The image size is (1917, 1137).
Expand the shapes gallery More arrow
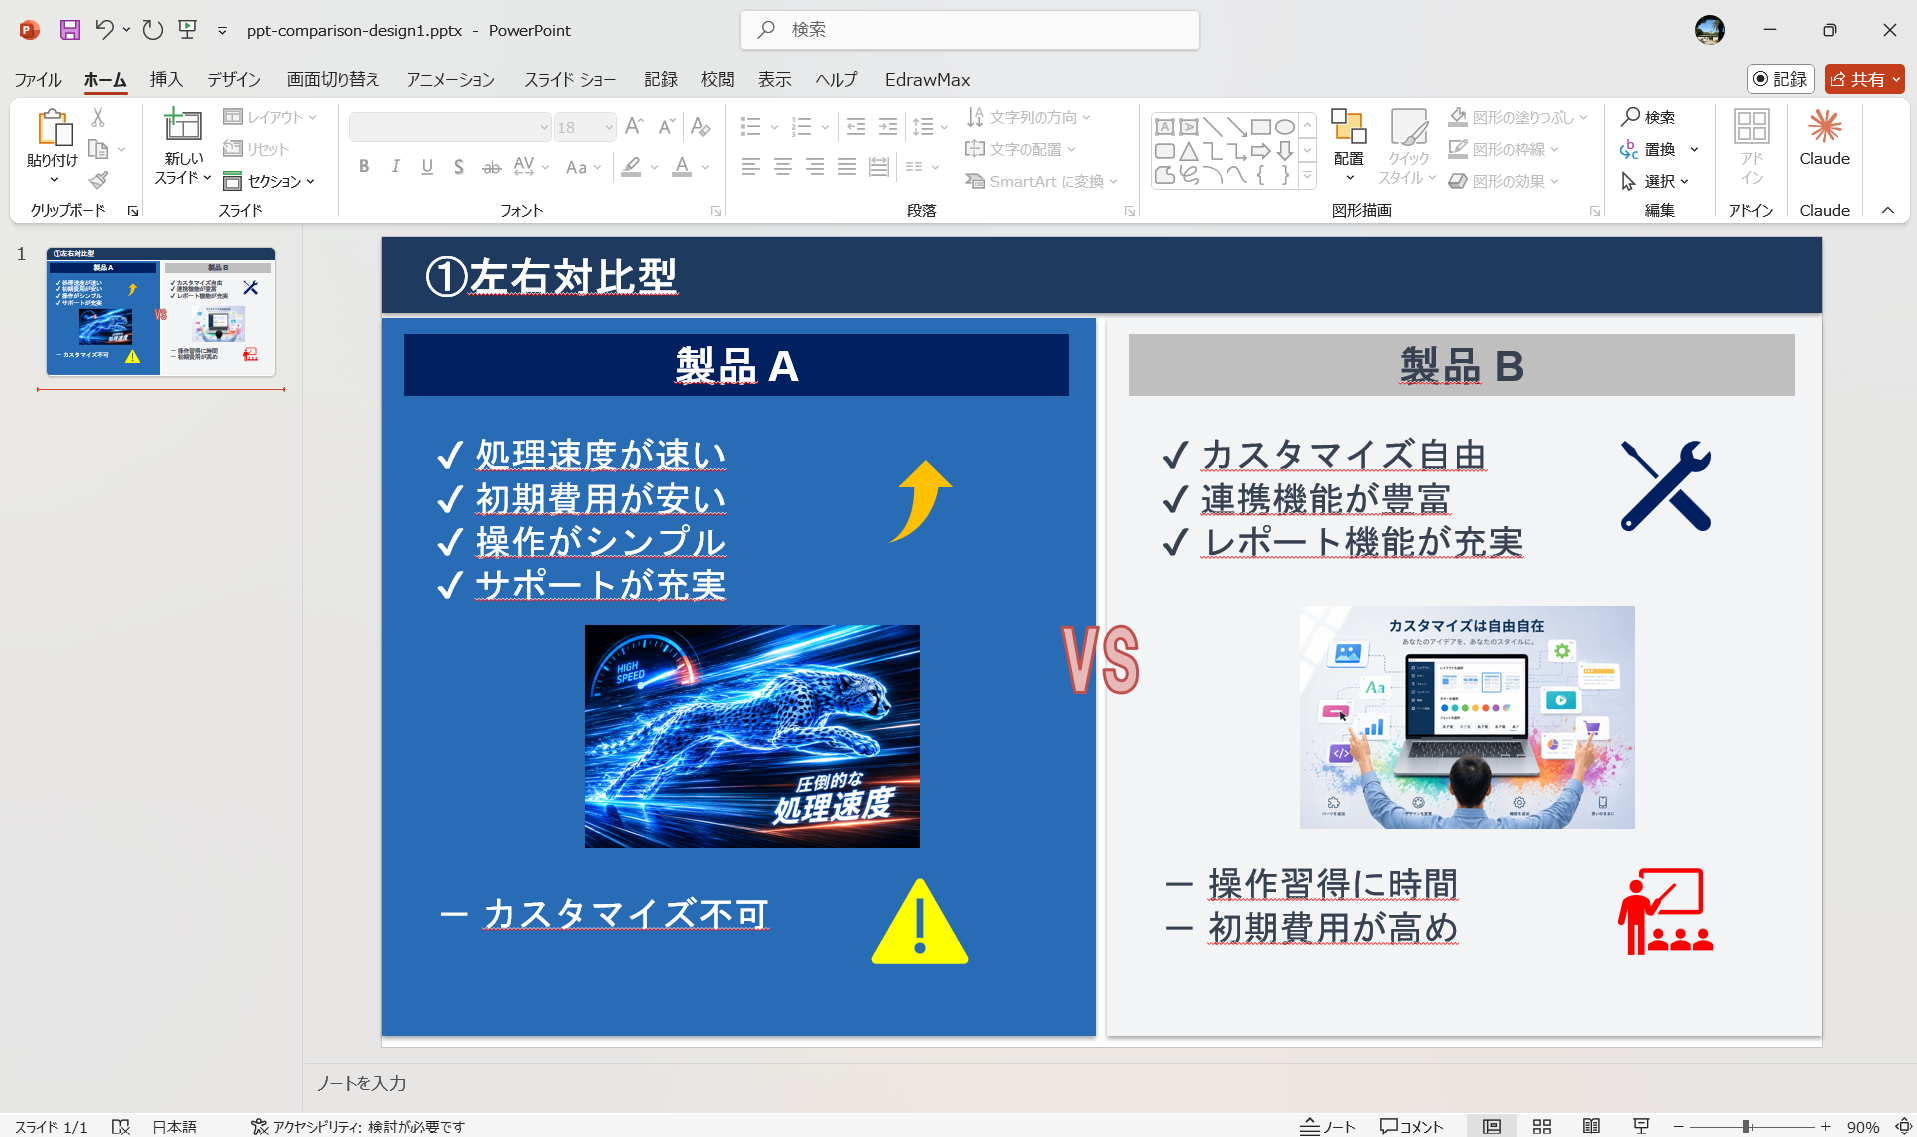pyautogui.click(x=1307, y=176)
